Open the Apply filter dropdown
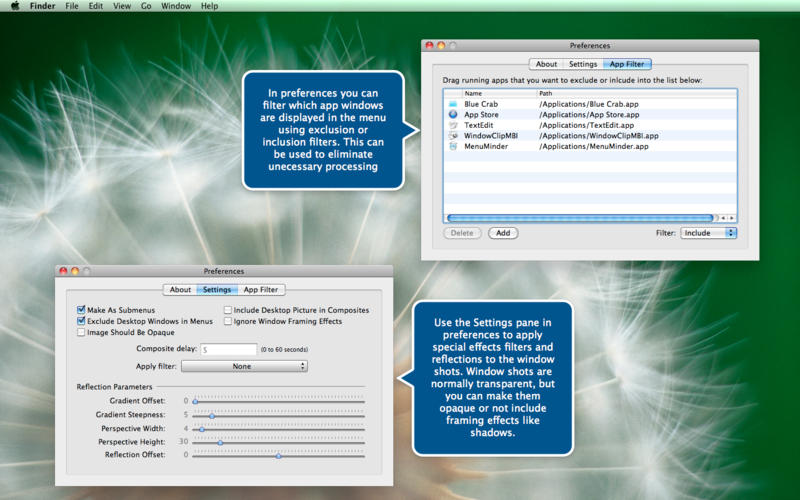 pos(244,366)
